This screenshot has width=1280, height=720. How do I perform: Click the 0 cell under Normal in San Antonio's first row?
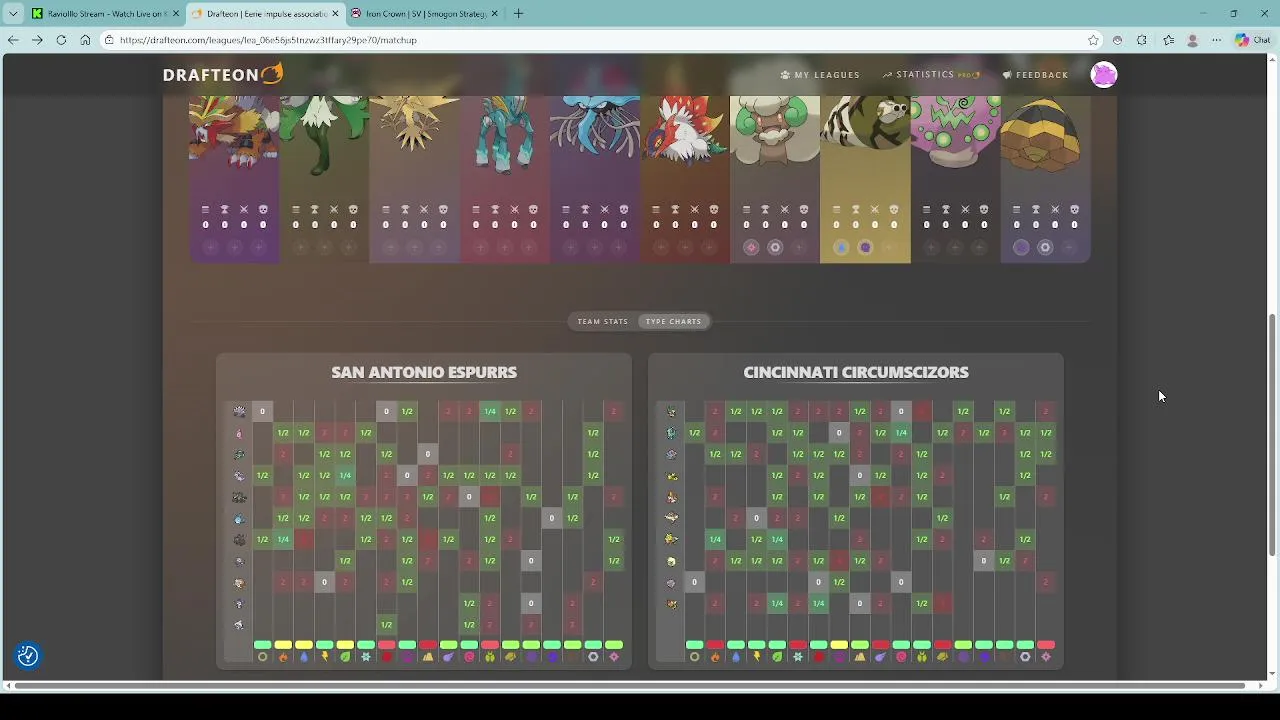pos(262,411)
